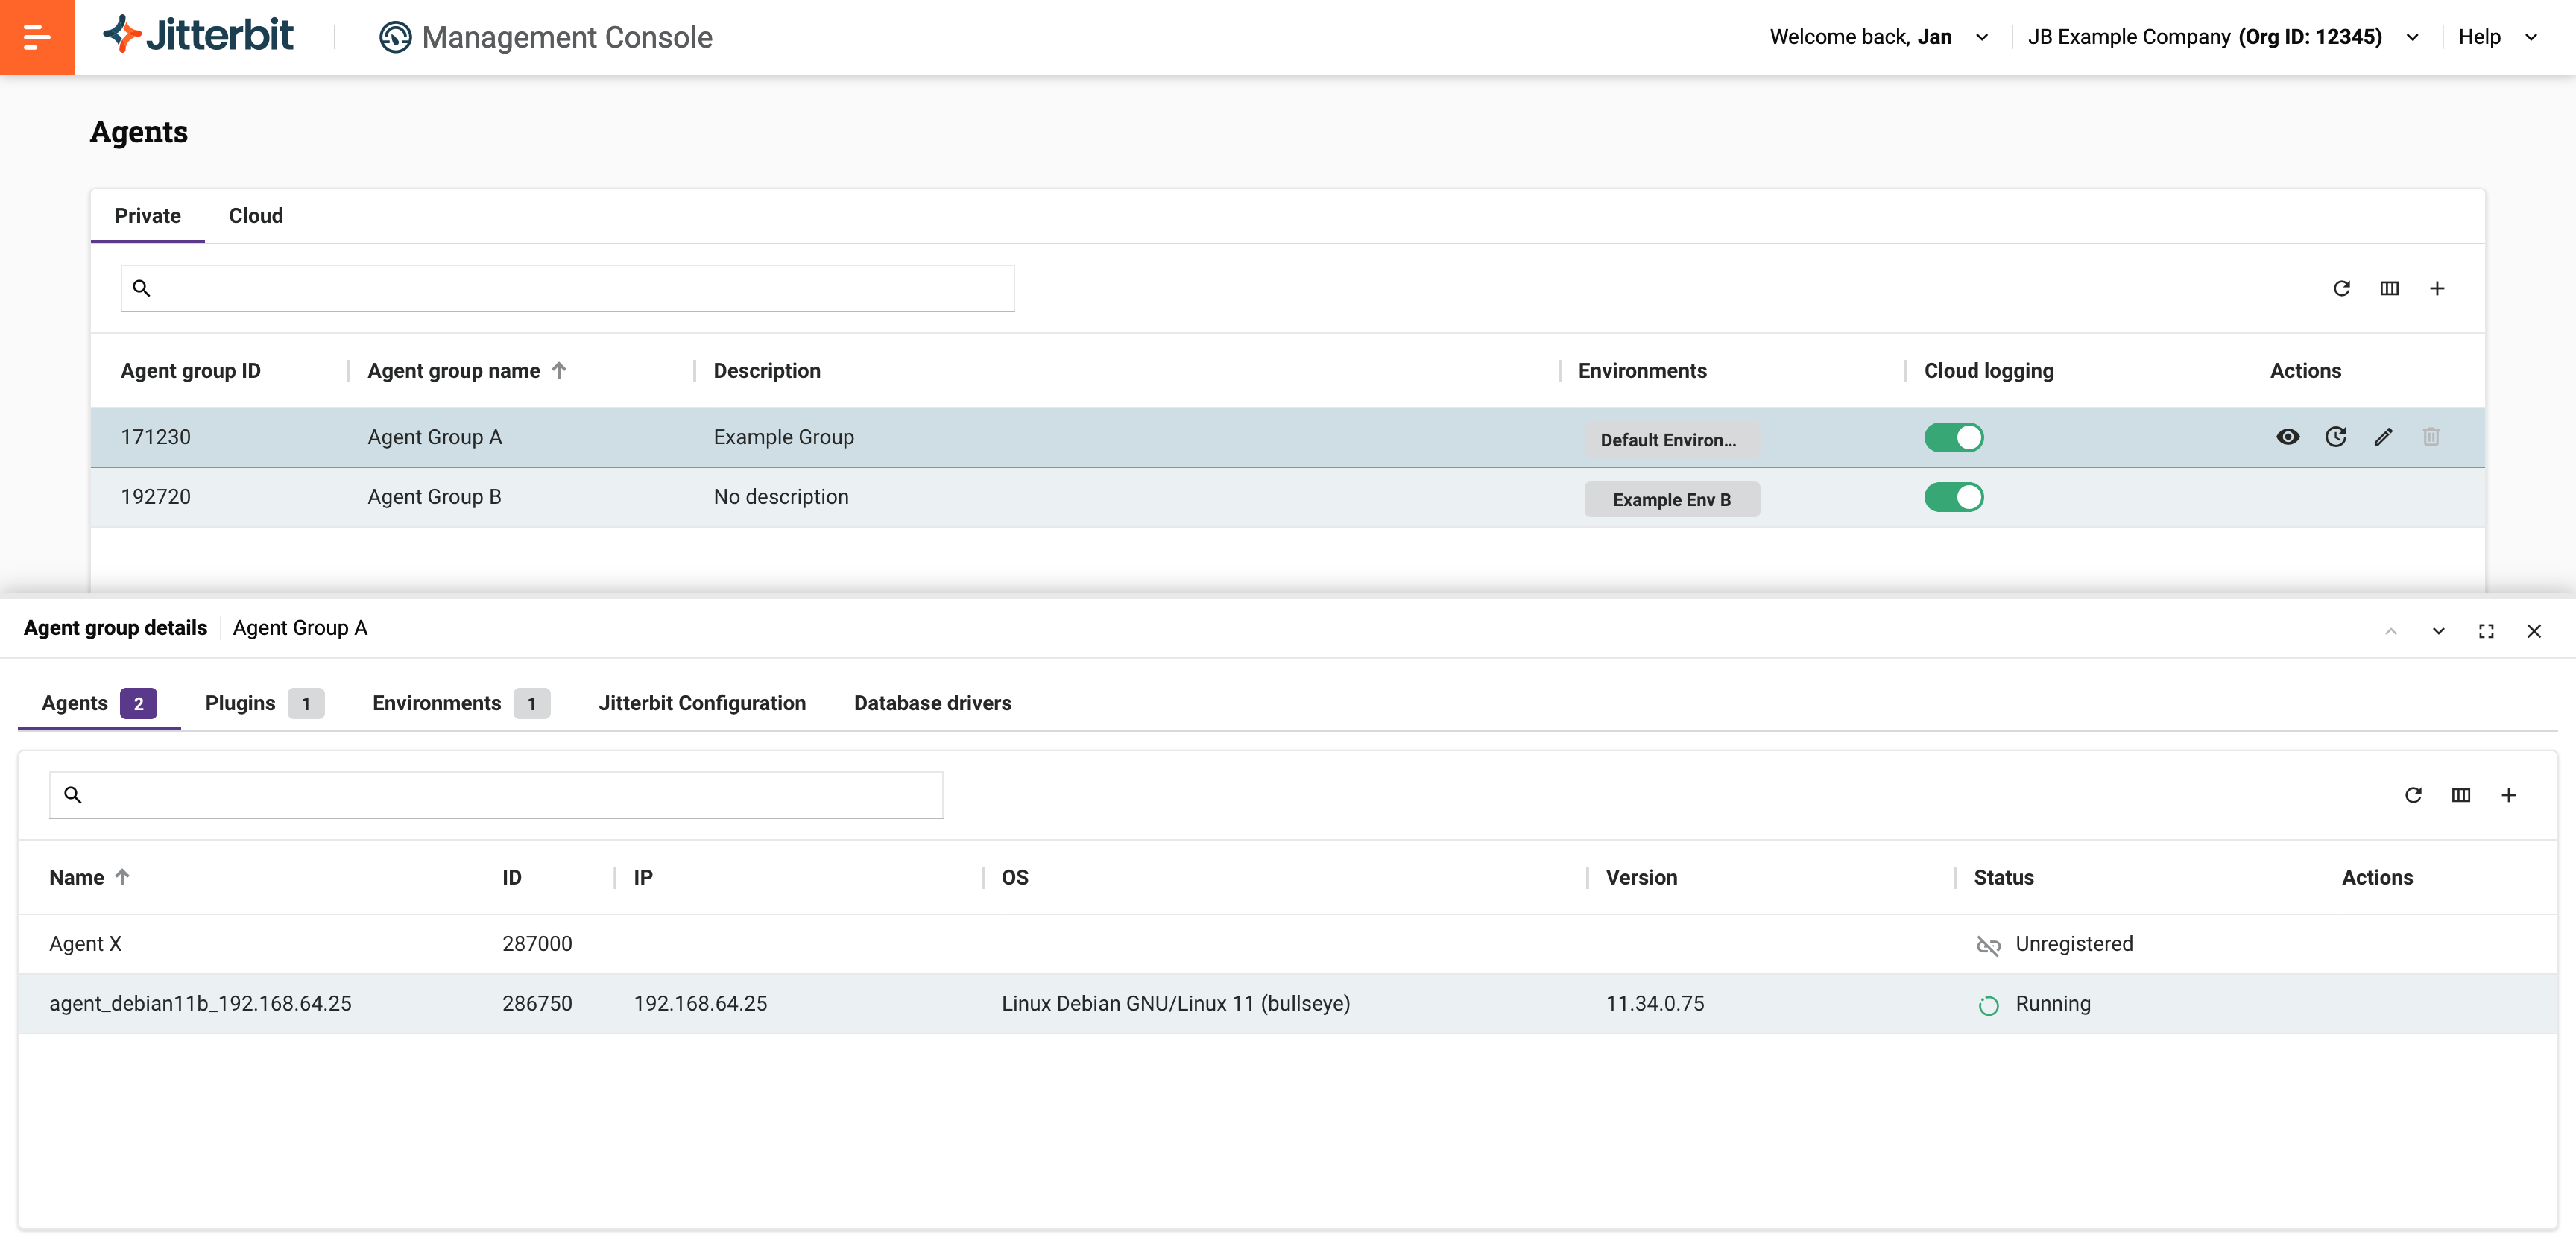
Task: Open the Database drivers tab
Action: click(932, 703)
